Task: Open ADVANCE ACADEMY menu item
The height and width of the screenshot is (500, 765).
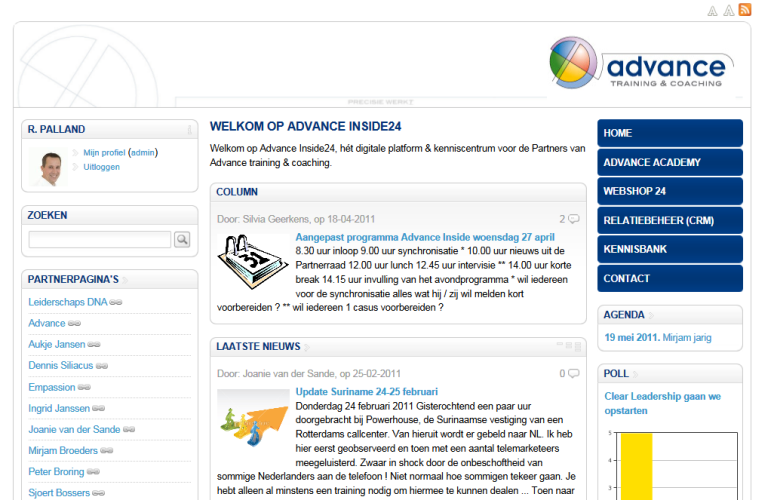Action: click(670, 162)
